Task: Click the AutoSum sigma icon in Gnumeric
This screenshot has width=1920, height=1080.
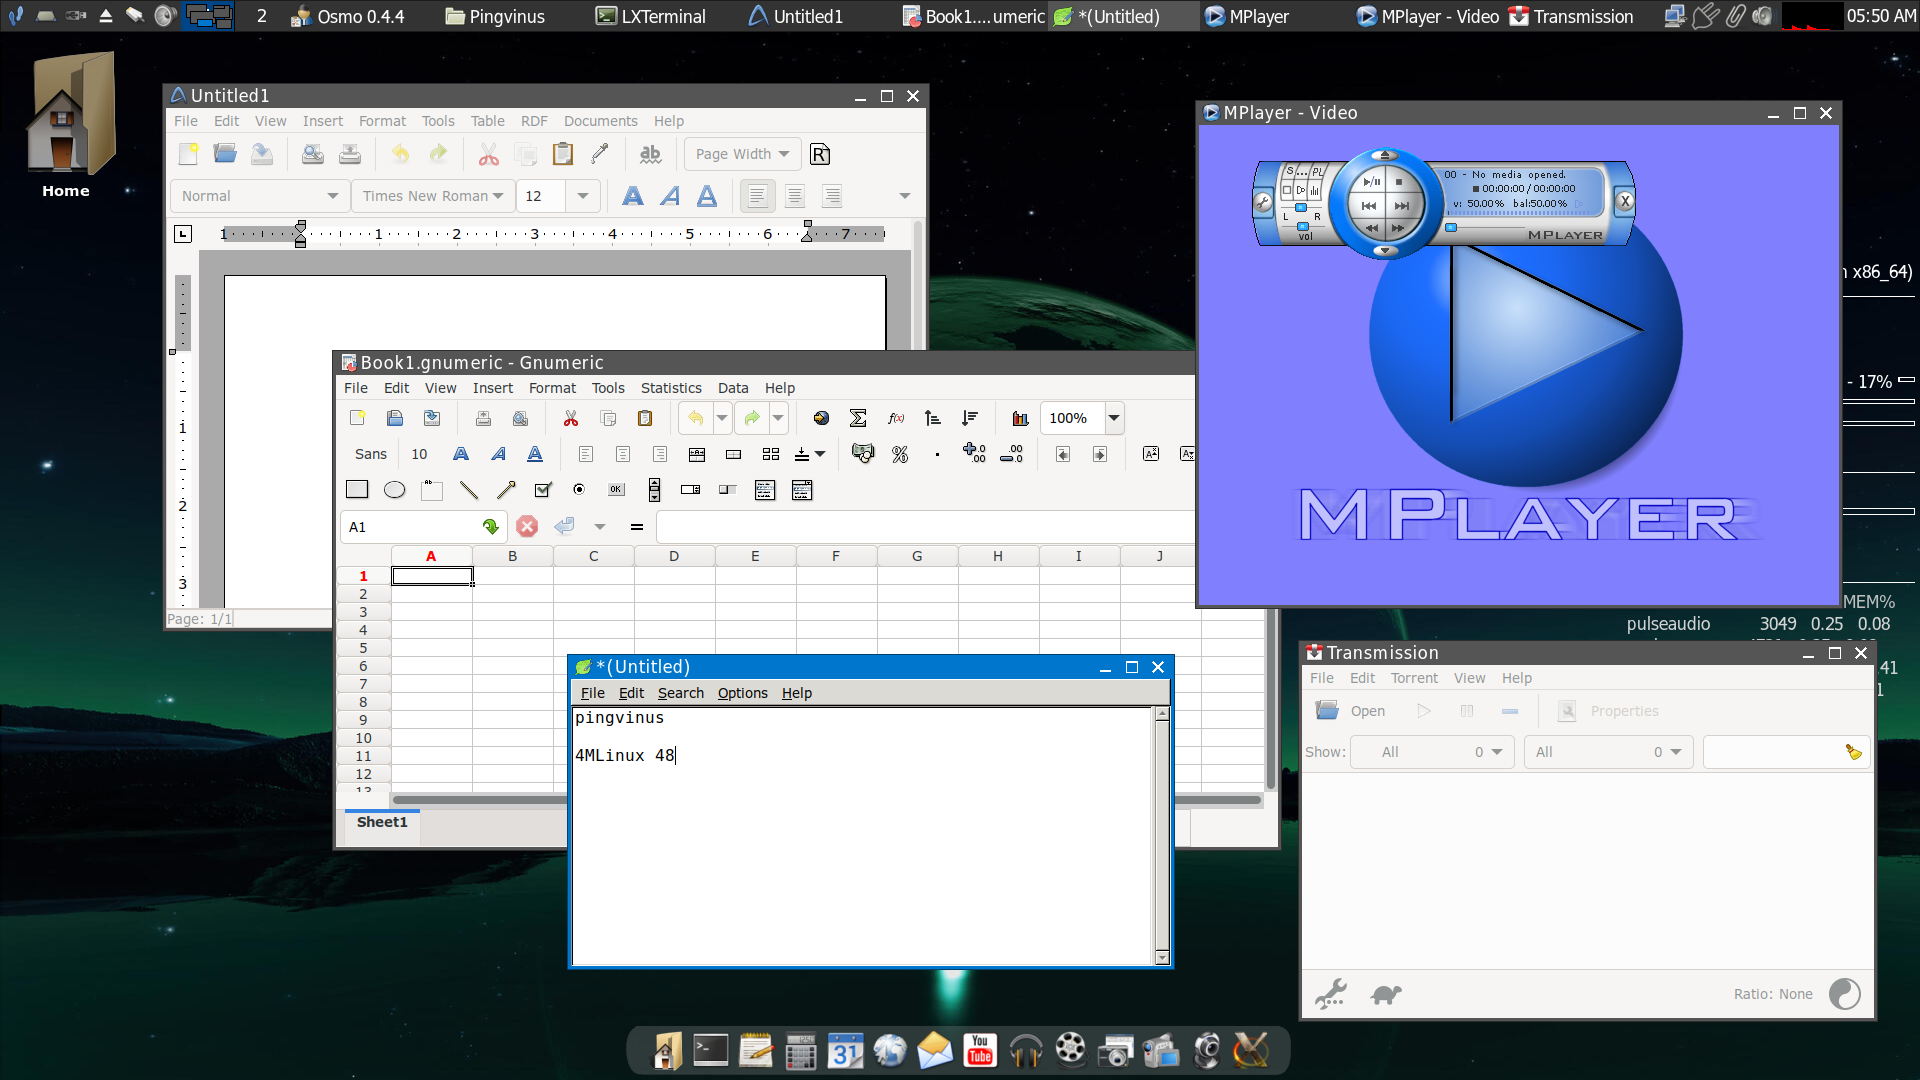Action: pyautogui.click(x=858, y=418)
